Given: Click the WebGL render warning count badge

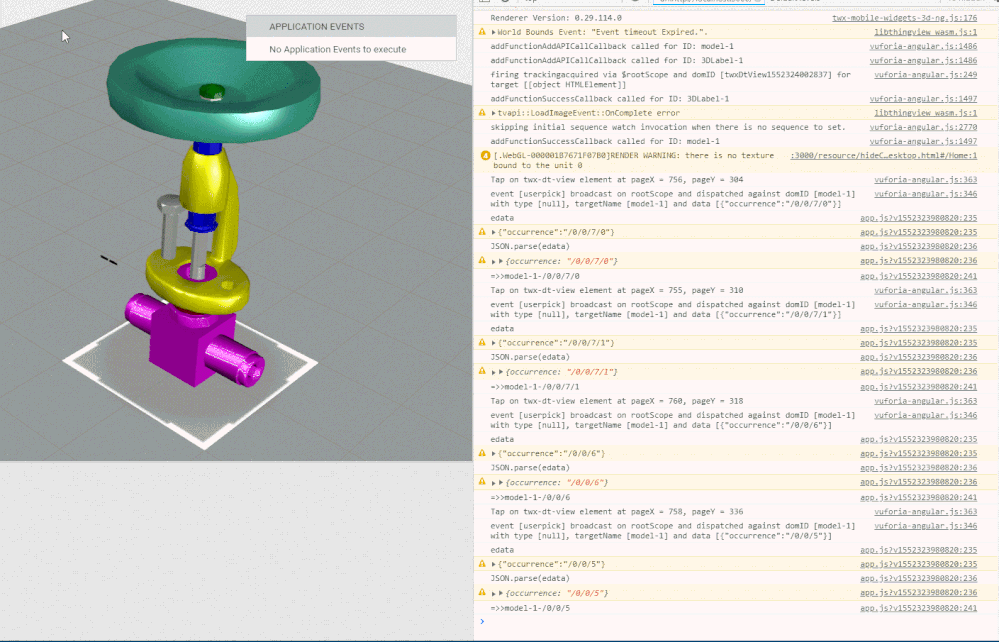Looking at the screenshot, I should pyautogui.click(x=485, y=156).
